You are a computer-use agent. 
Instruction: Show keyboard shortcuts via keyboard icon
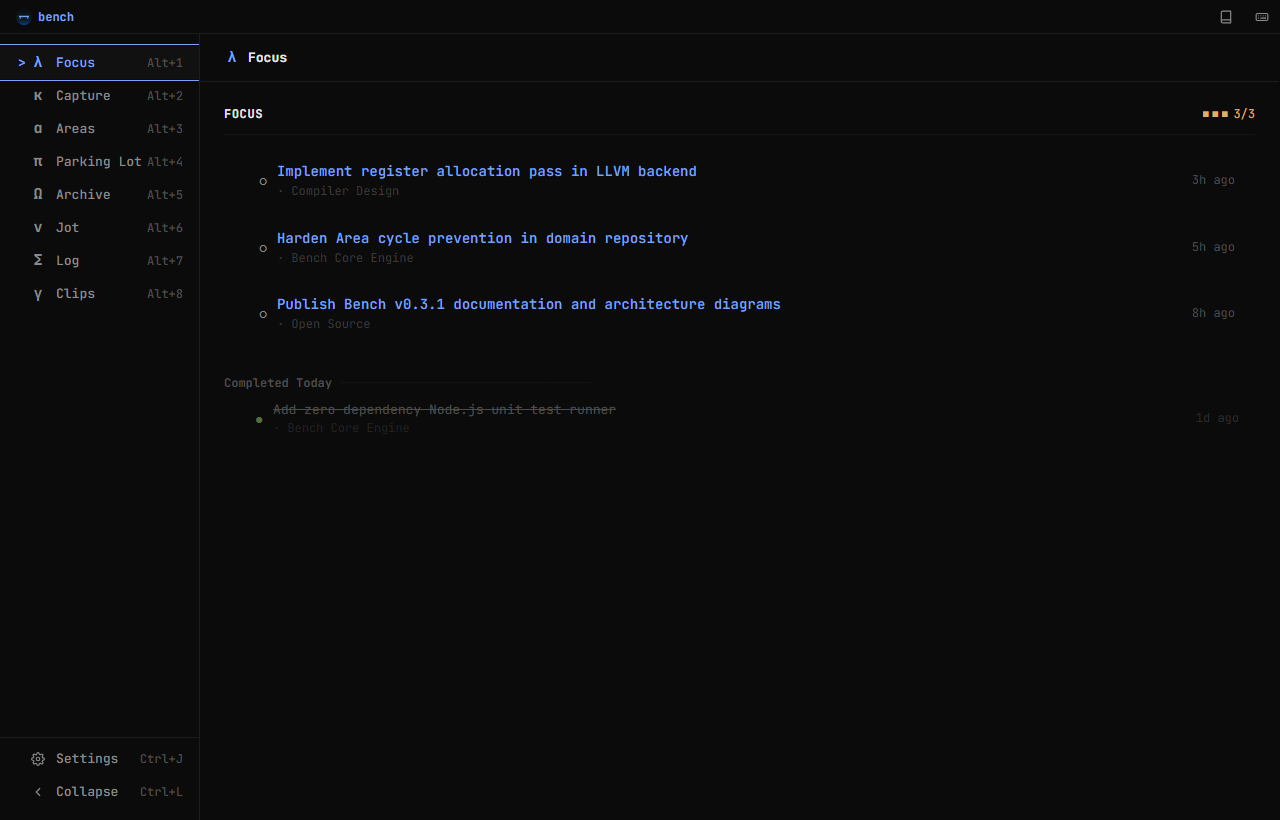tap(1262, 17)
